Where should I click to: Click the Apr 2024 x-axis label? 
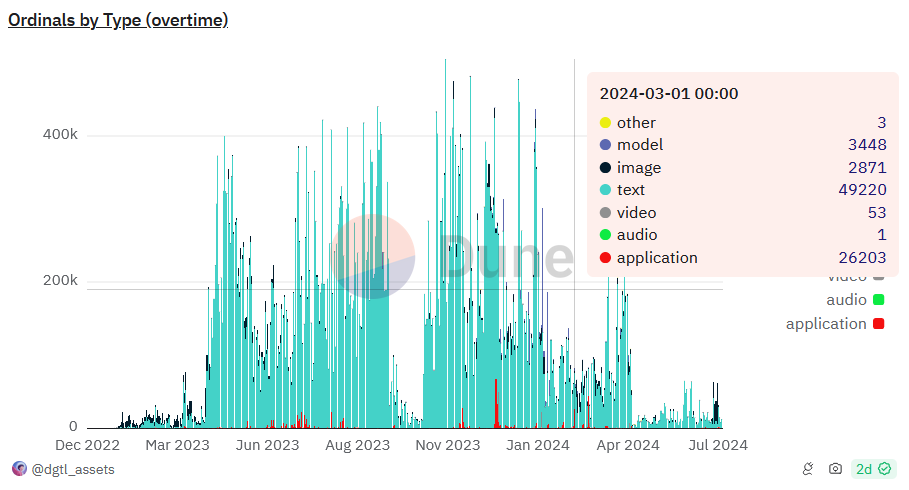[628, 445]
